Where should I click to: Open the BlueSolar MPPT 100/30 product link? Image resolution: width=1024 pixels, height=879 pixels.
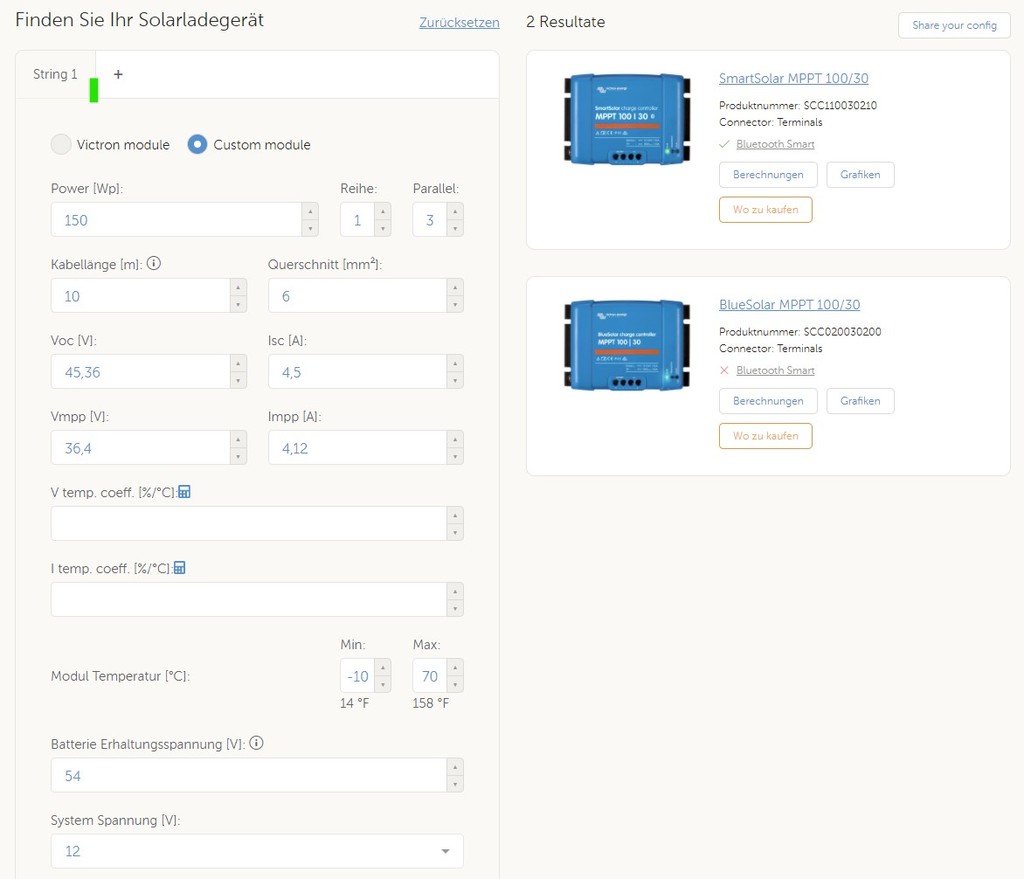point(790,304)
